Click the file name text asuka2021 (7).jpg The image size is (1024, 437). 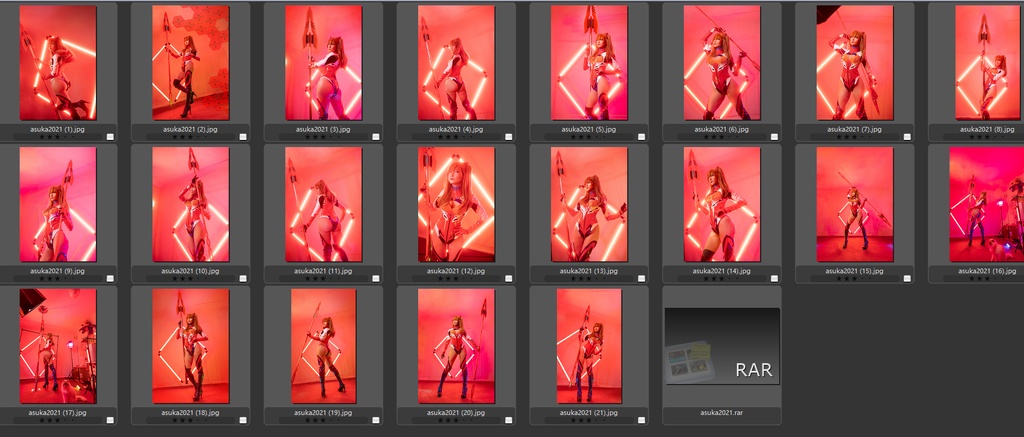coord(854,129)
